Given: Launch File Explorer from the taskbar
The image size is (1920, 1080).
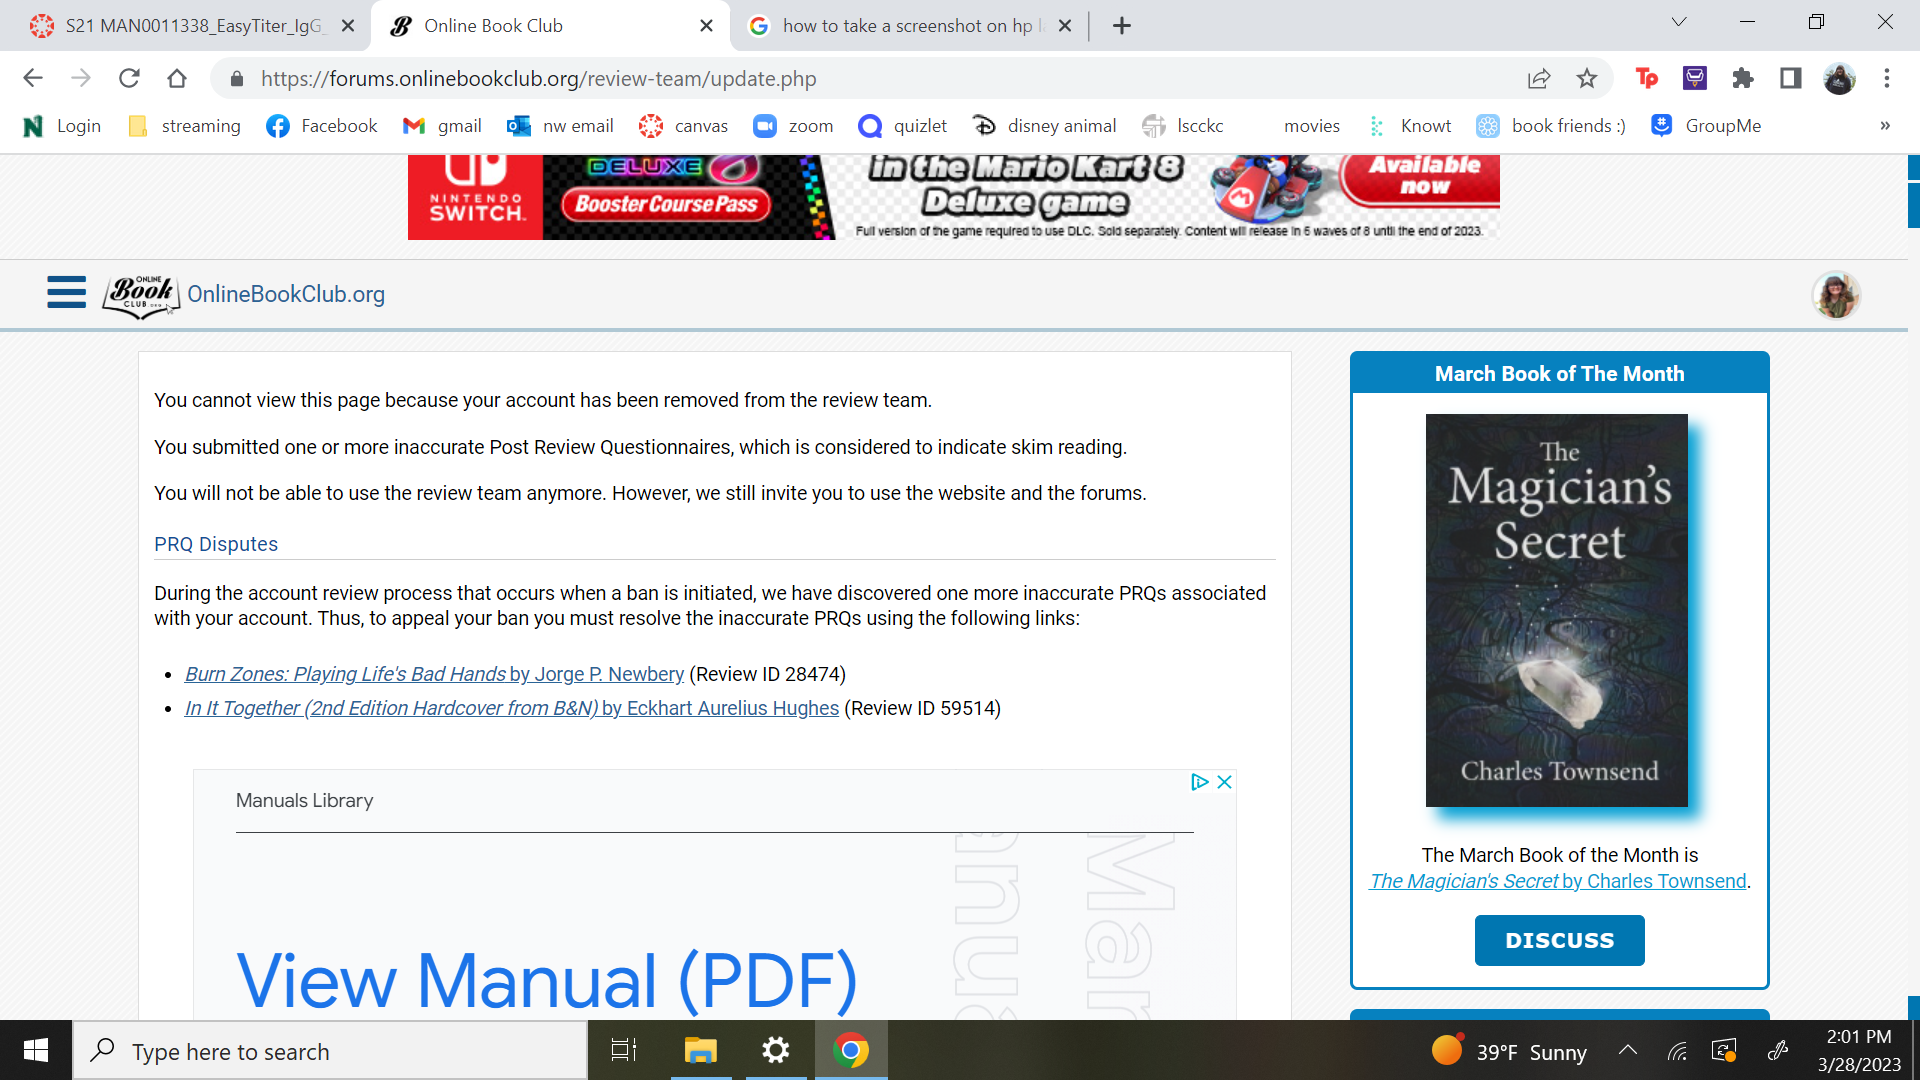Looking at the screenshot, I should [700, 1051].
